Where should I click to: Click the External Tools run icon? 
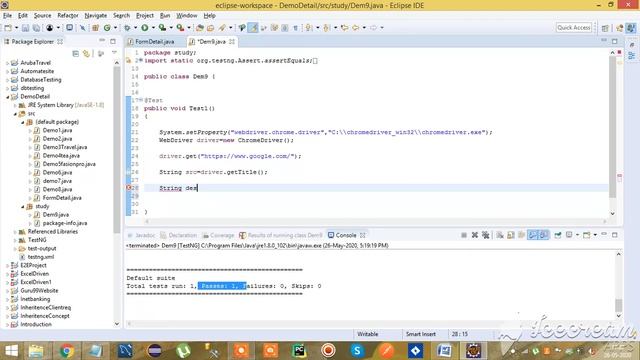pyautogui.click(x=180, y=28)
